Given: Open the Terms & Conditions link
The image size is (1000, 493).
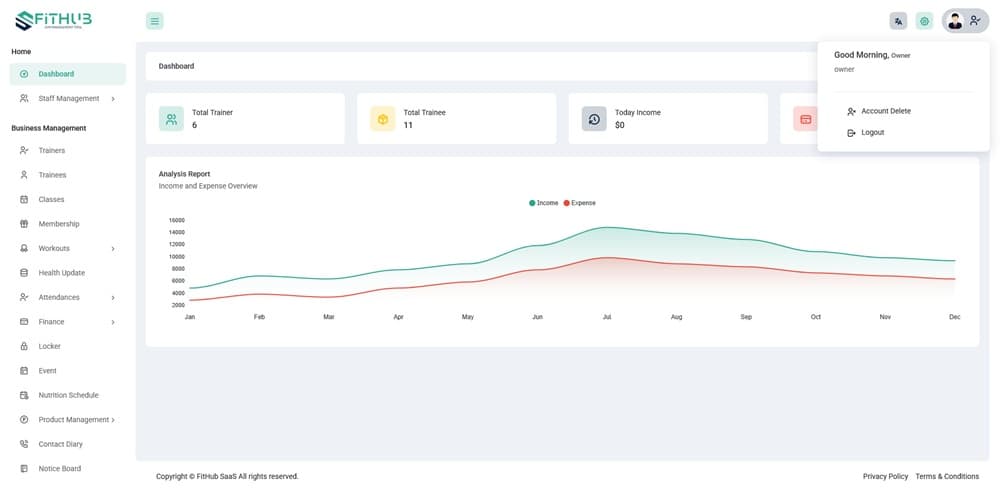Looking at the screenshot, I should click(947, 476).
